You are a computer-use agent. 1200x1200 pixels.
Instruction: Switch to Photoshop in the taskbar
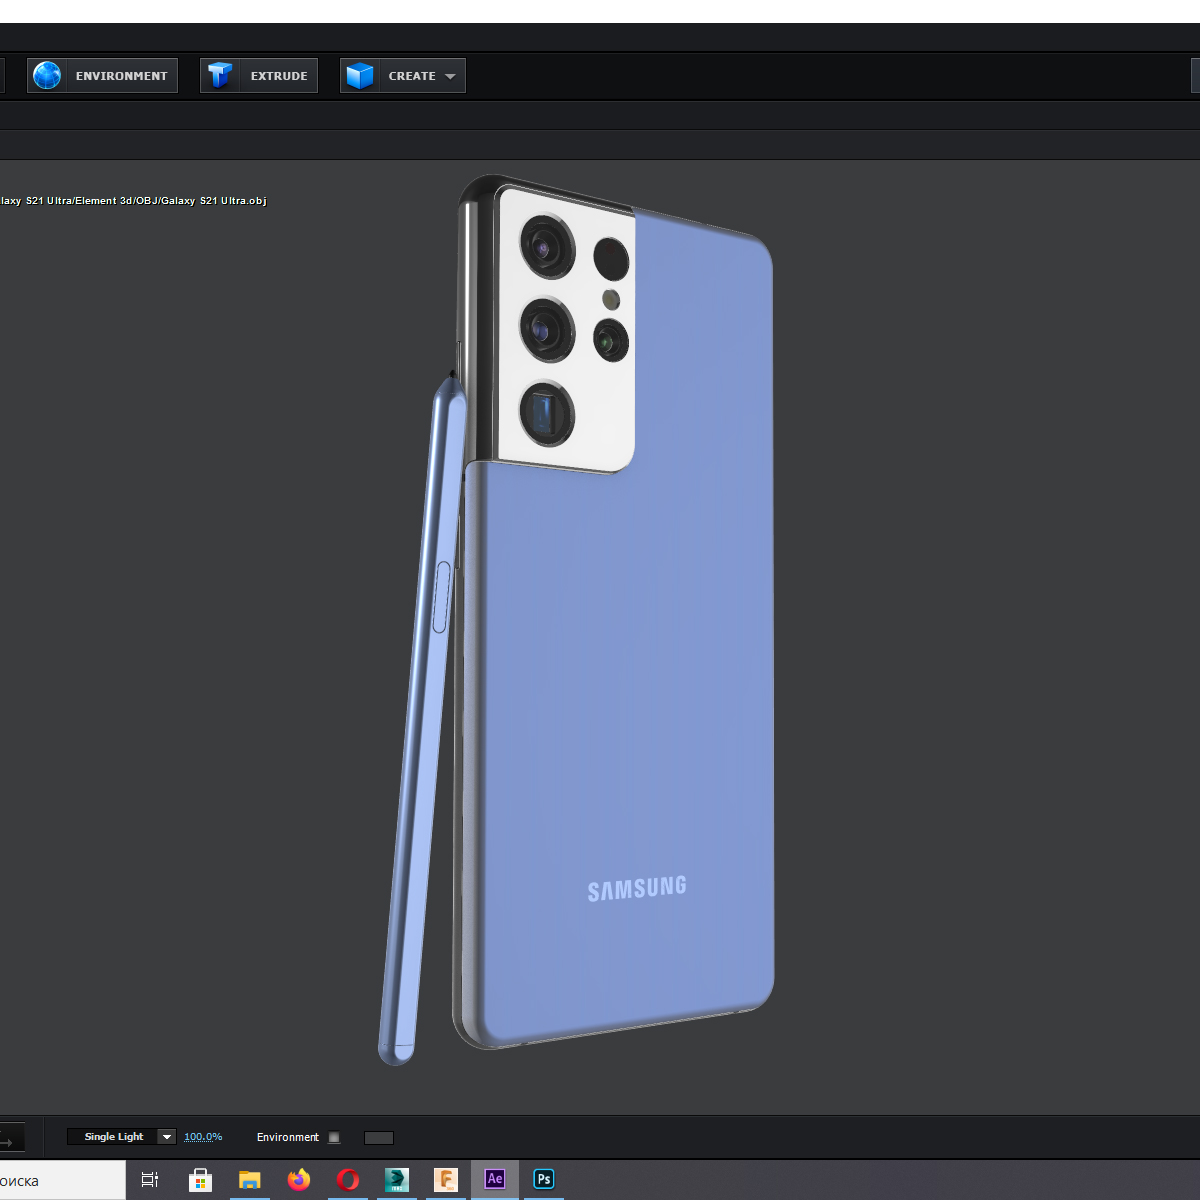544,1180
